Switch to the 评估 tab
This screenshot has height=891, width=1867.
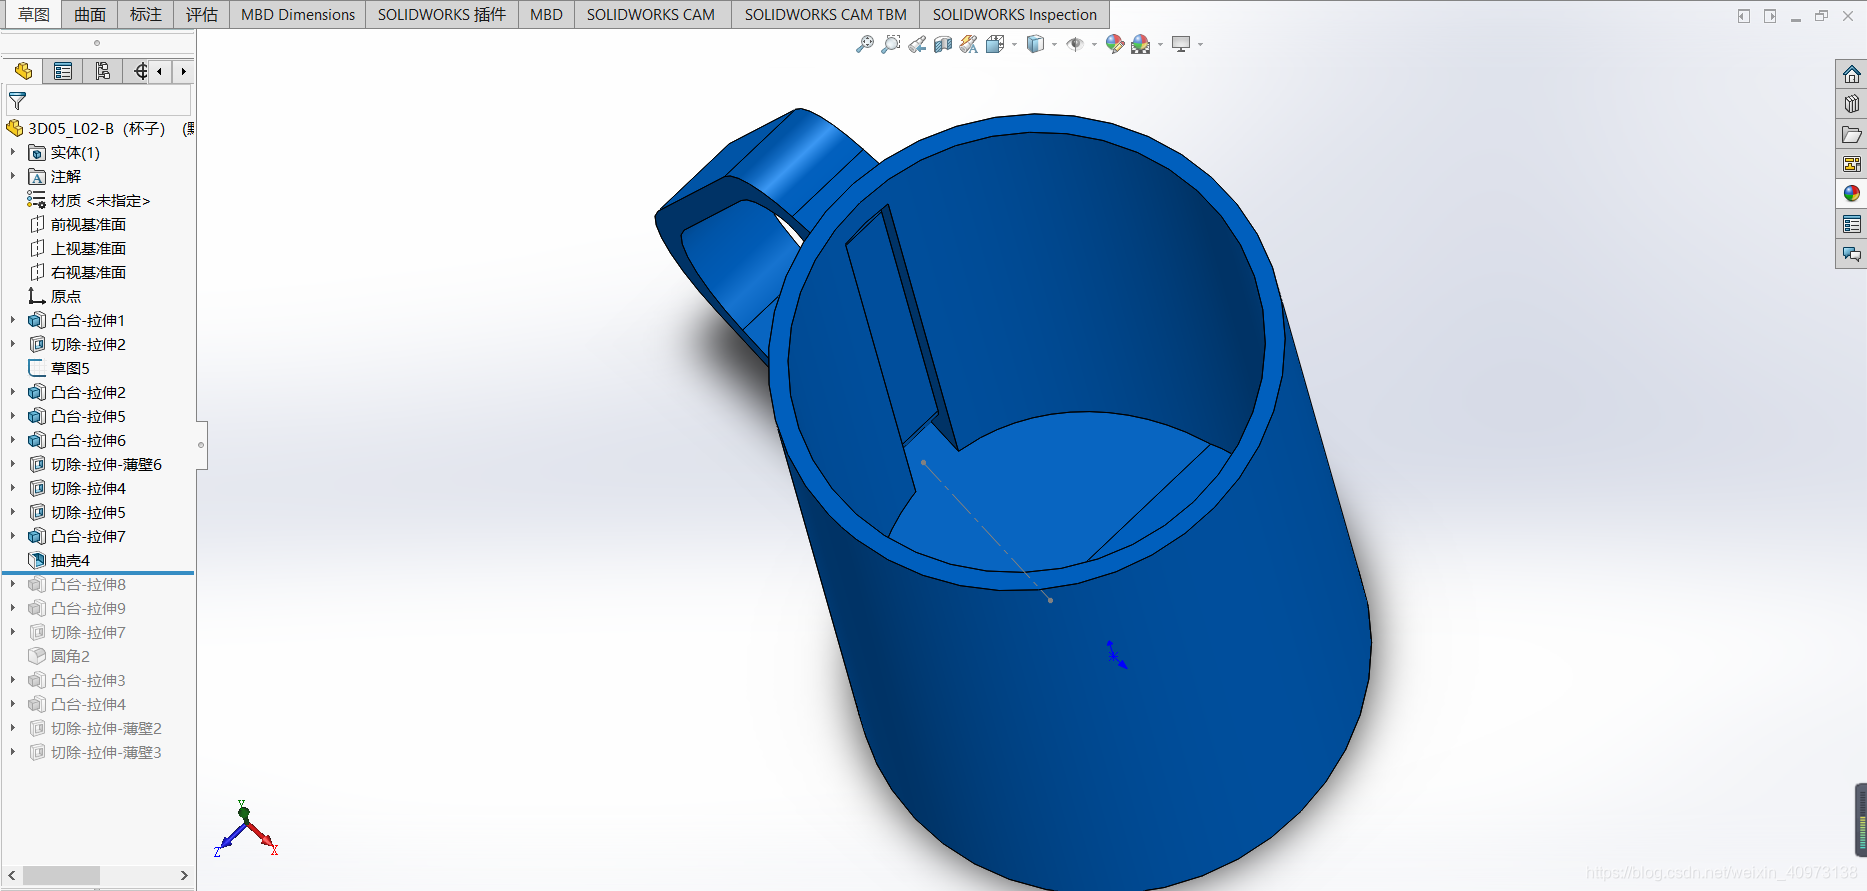[202, 14]
